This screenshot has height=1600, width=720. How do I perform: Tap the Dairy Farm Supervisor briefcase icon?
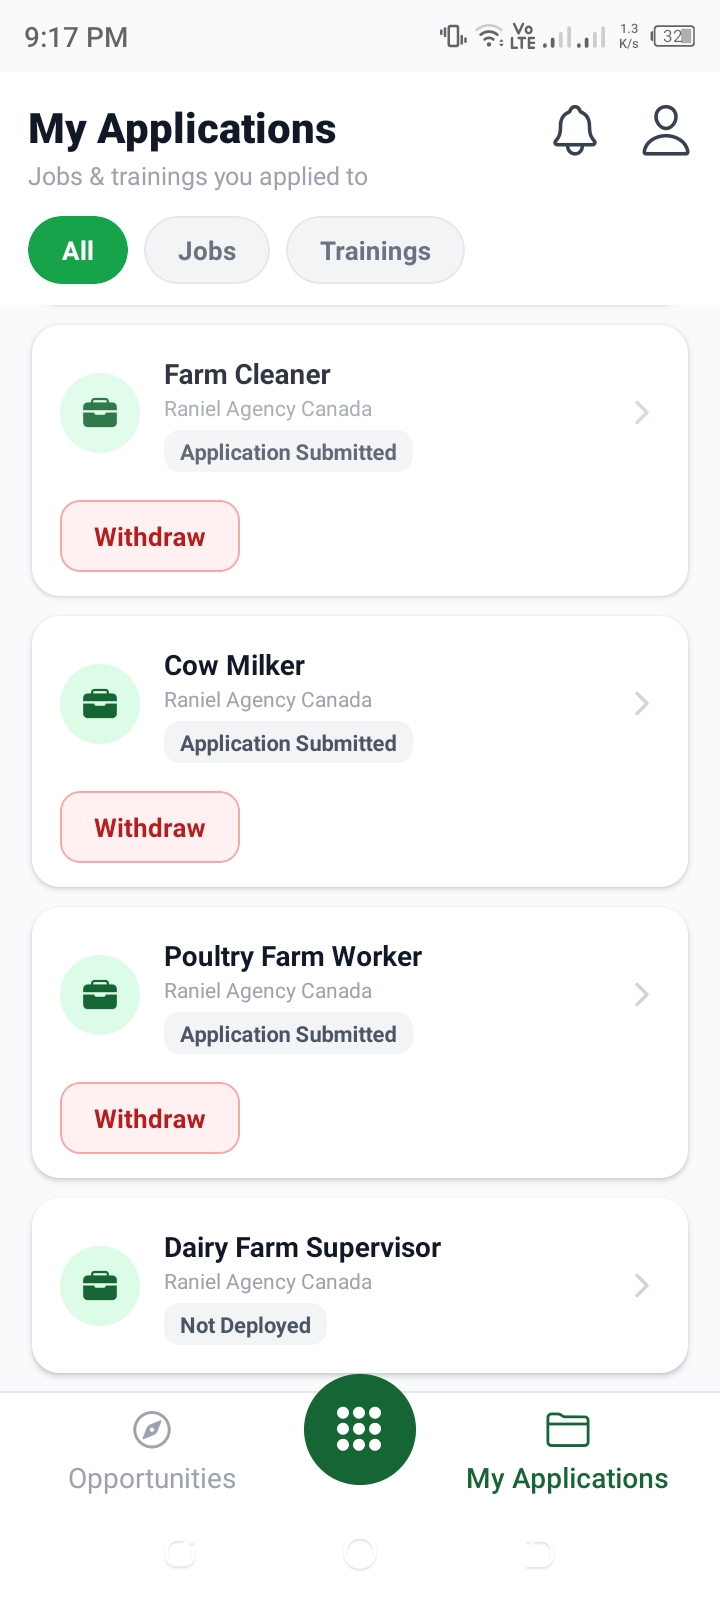coord(100,1286)
